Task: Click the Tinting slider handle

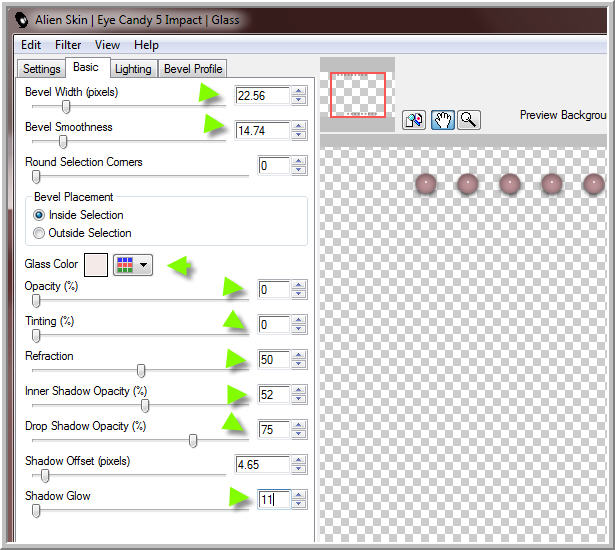Action: [36, 336]
